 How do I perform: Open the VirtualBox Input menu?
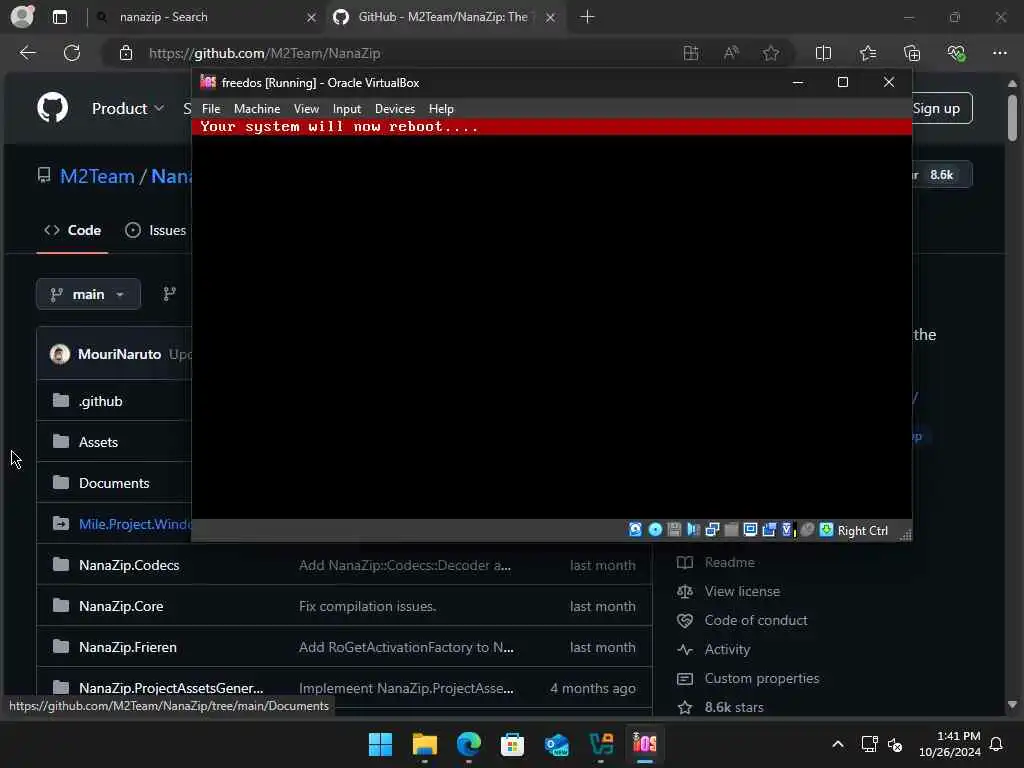point(347,109)
